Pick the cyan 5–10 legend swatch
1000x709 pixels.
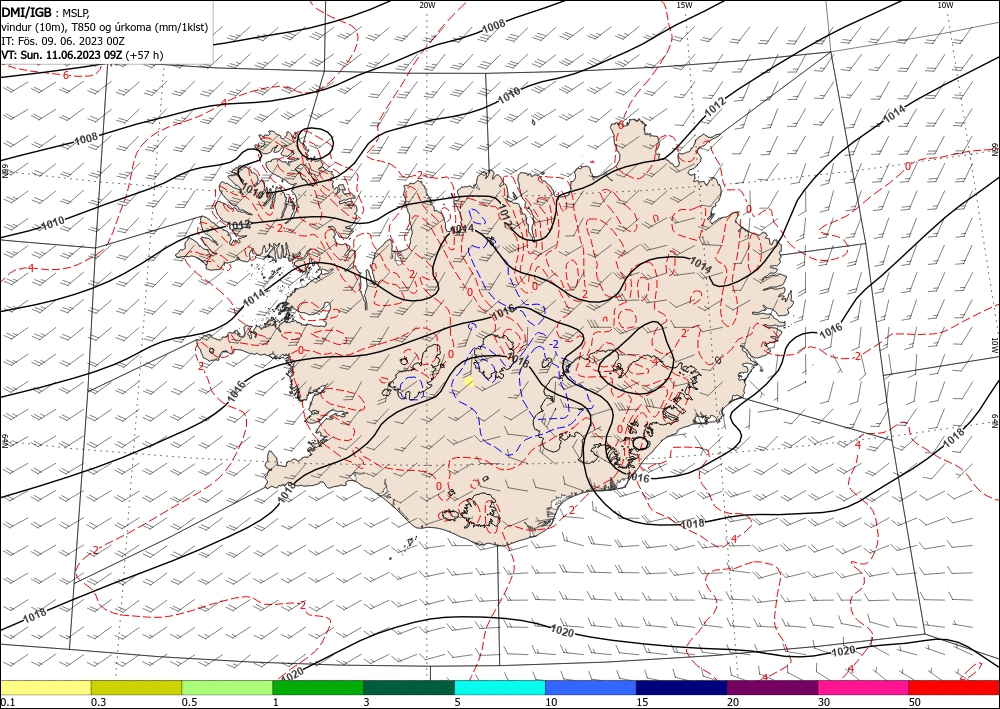[500, 687]
